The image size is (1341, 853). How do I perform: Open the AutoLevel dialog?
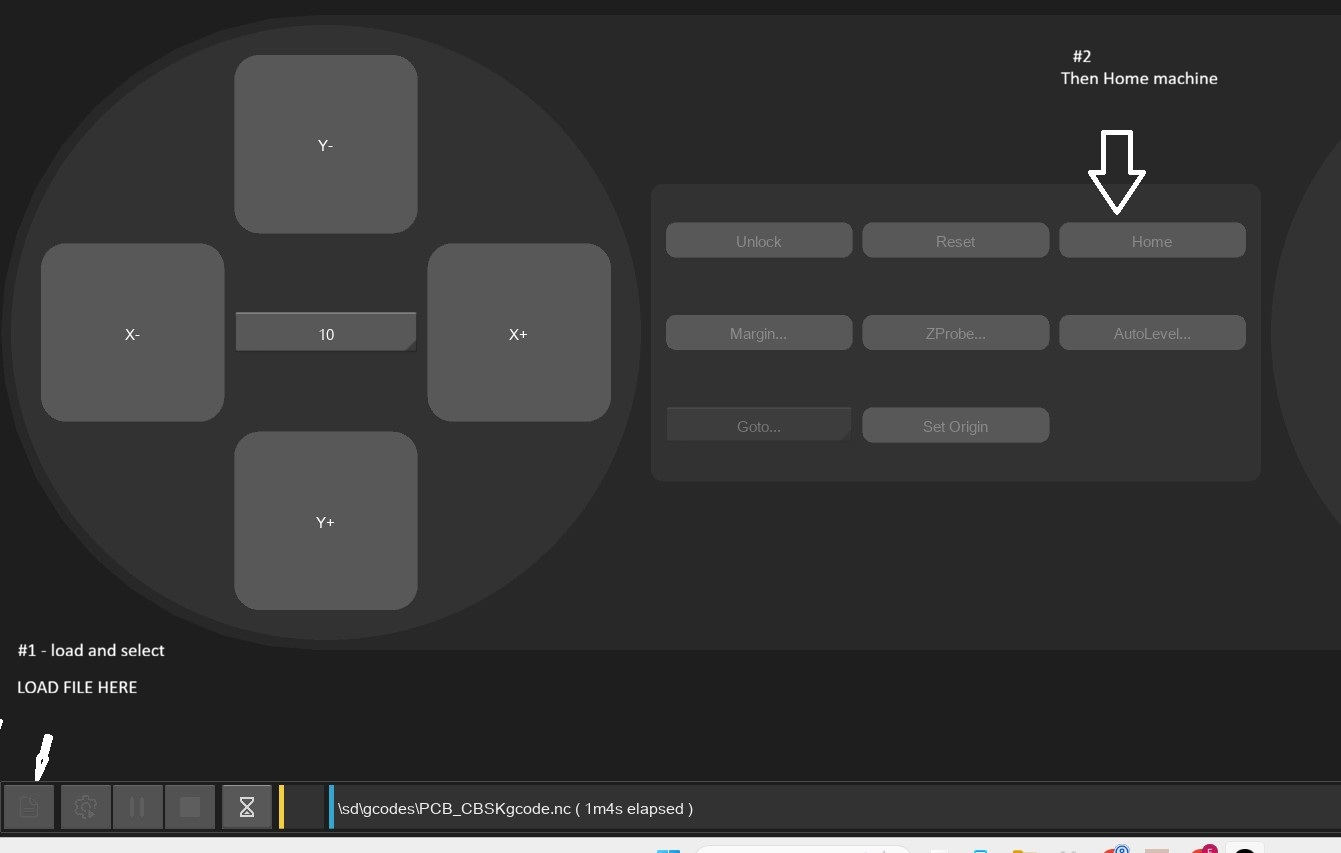[x=1151, y=332]
